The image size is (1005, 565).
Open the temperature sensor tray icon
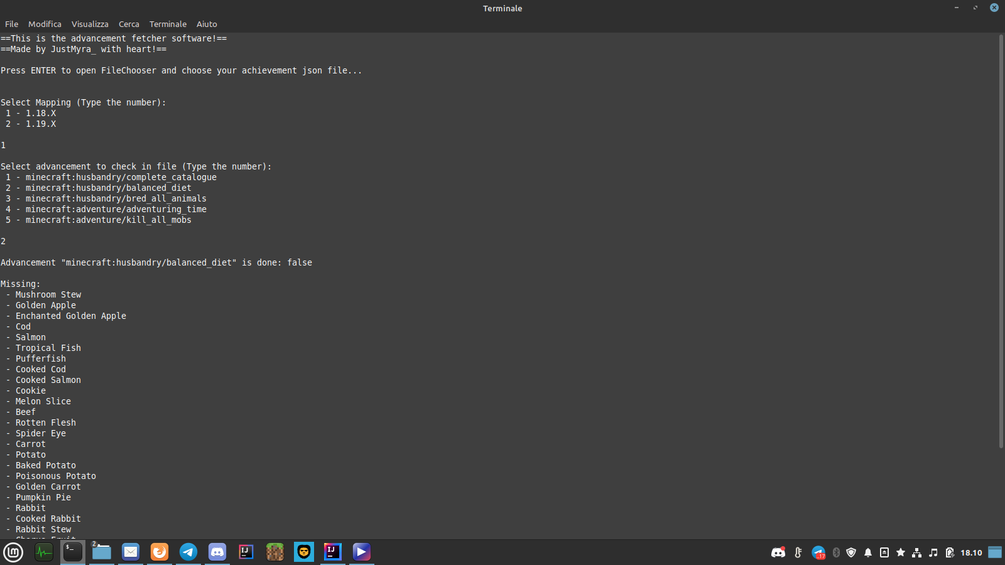click(798, 552)
